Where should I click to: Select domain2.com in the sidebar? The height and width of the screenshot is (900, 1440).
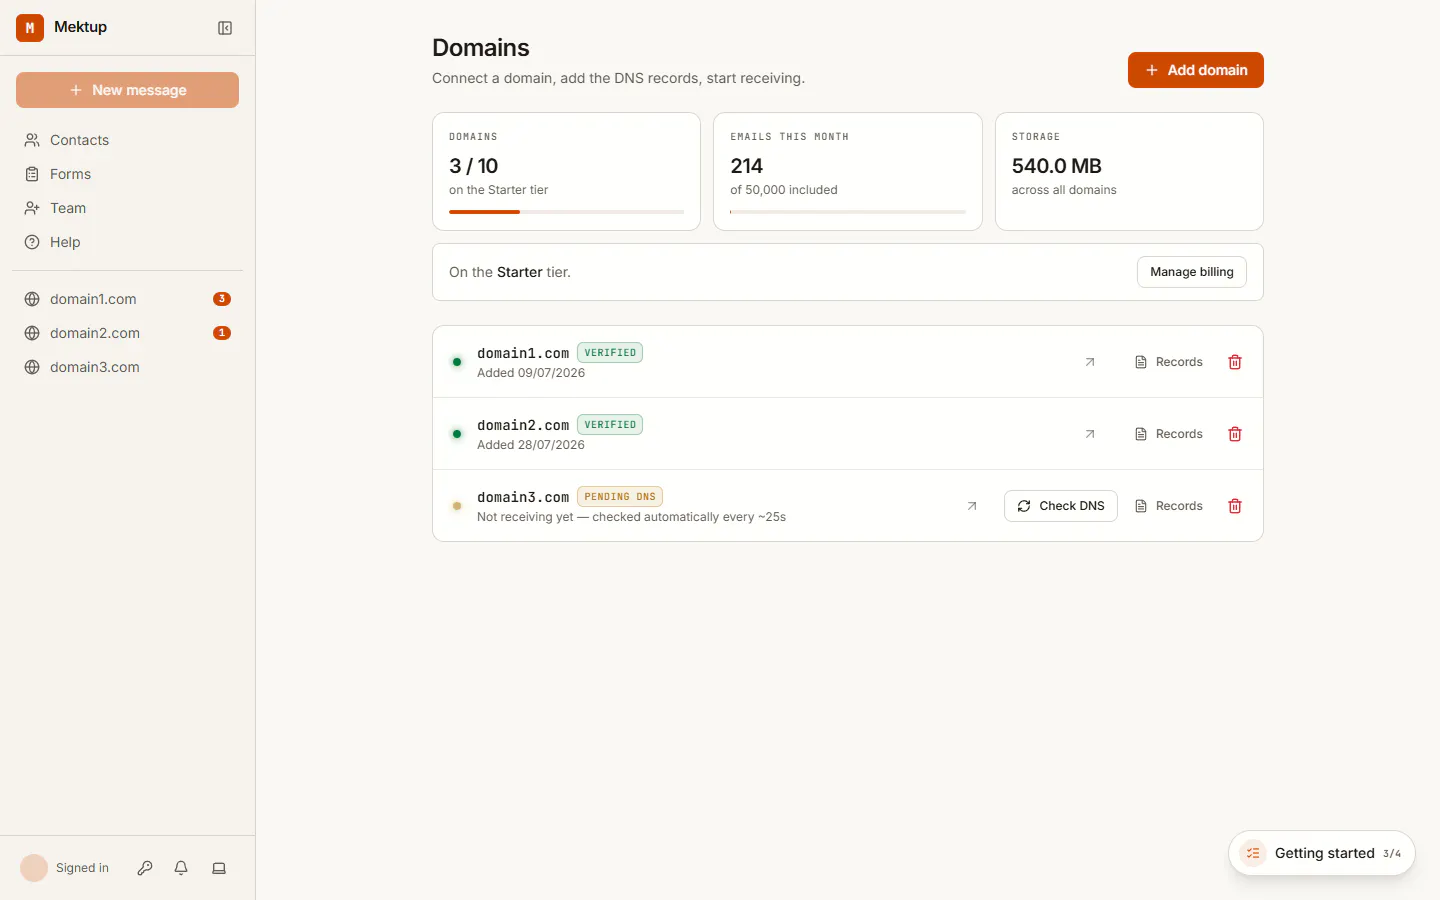click(x=127, y=333)
